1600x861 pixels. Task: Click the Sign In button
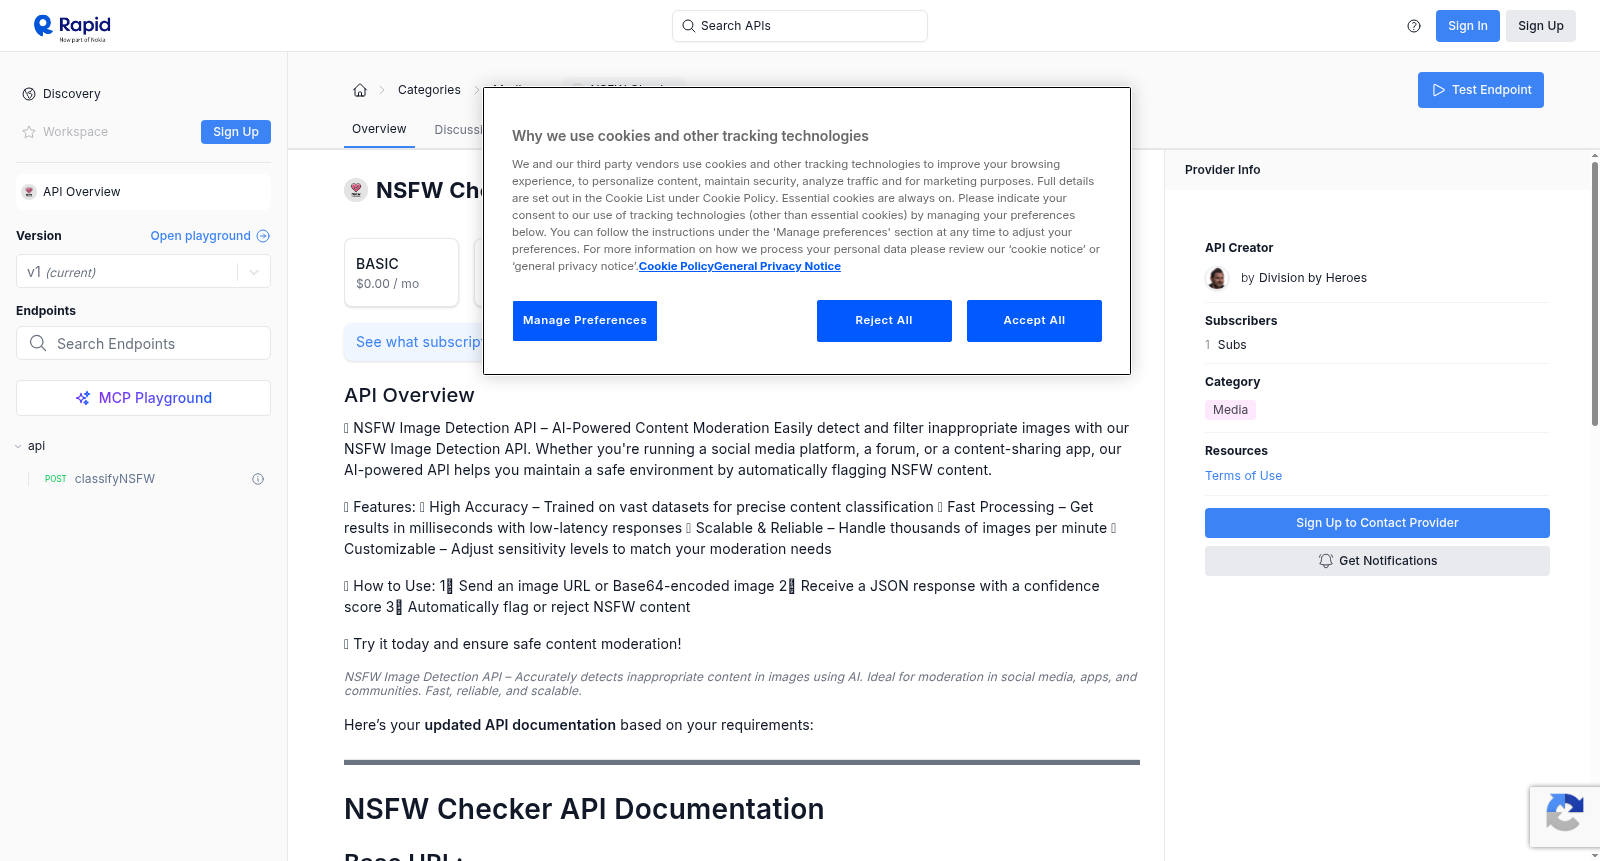coord(1468,26)
